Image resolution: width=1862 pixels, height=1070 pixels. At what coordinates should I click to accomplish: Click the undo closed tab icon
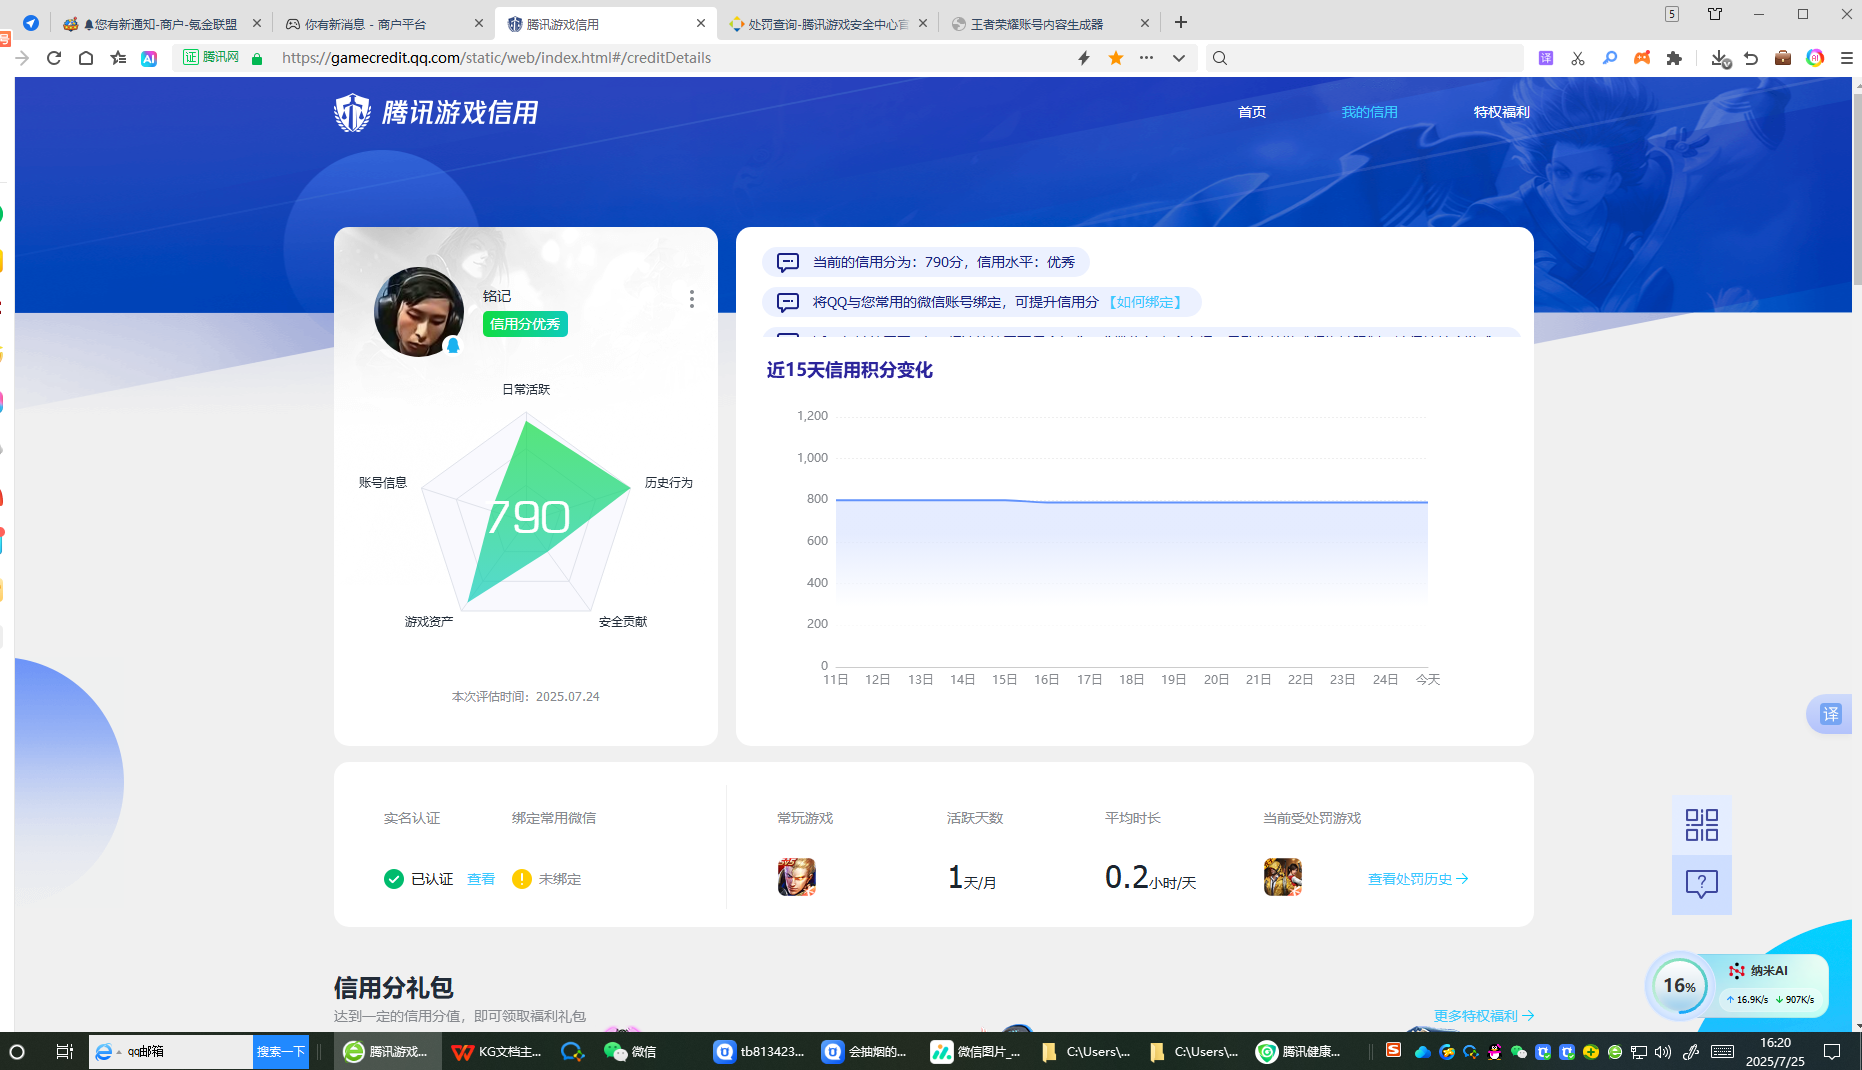click(1751, 58)
